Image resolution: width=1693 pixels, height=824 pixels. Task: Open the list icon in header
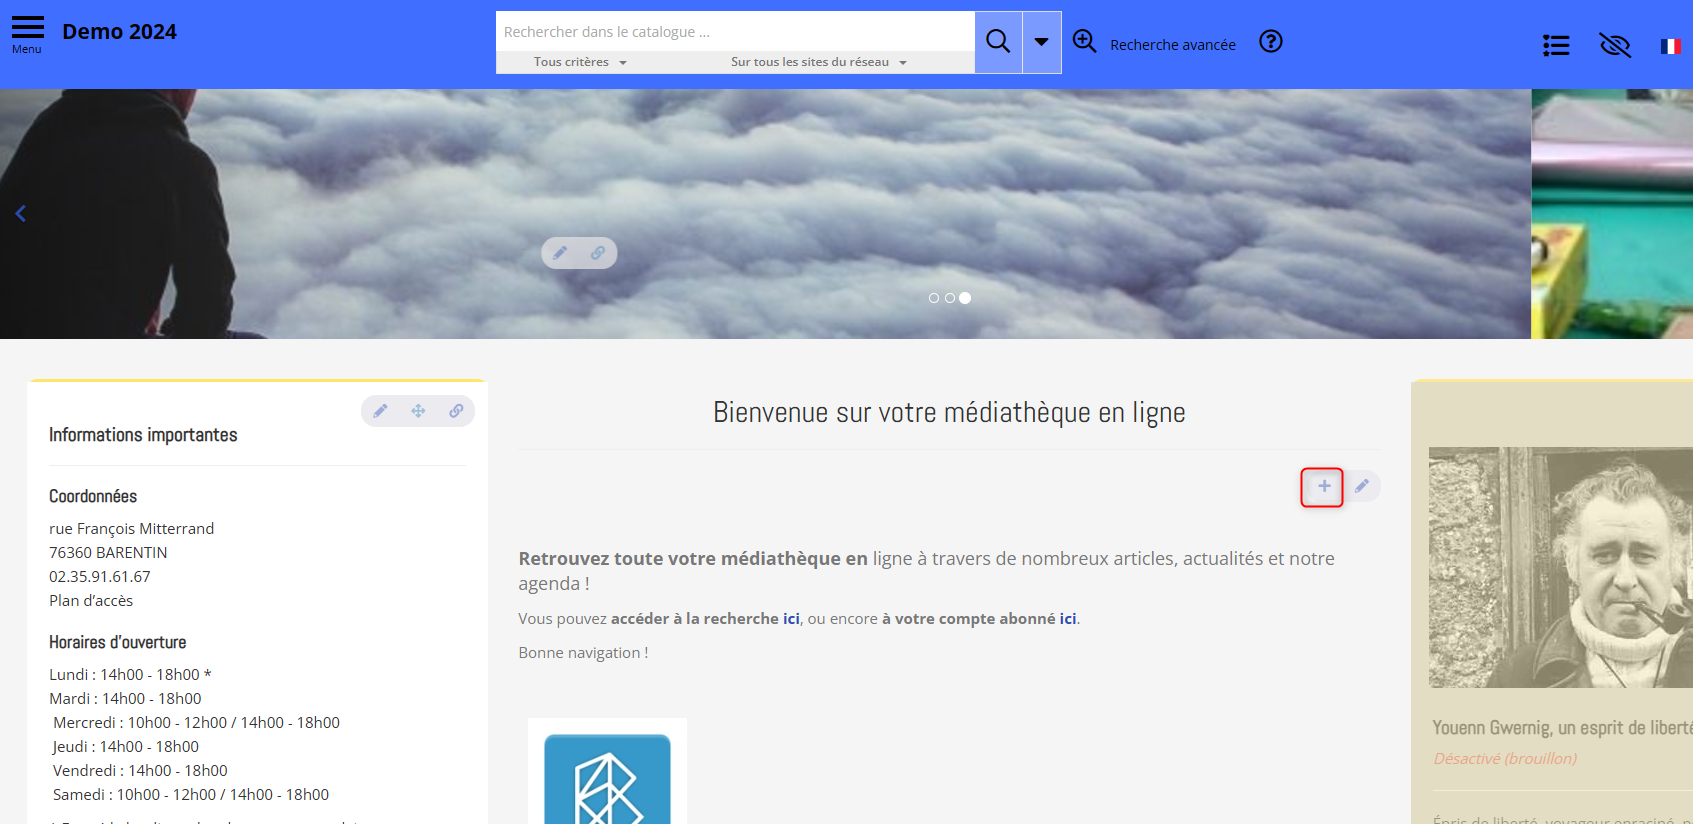pyautogui.click(x=1555, y=45)
